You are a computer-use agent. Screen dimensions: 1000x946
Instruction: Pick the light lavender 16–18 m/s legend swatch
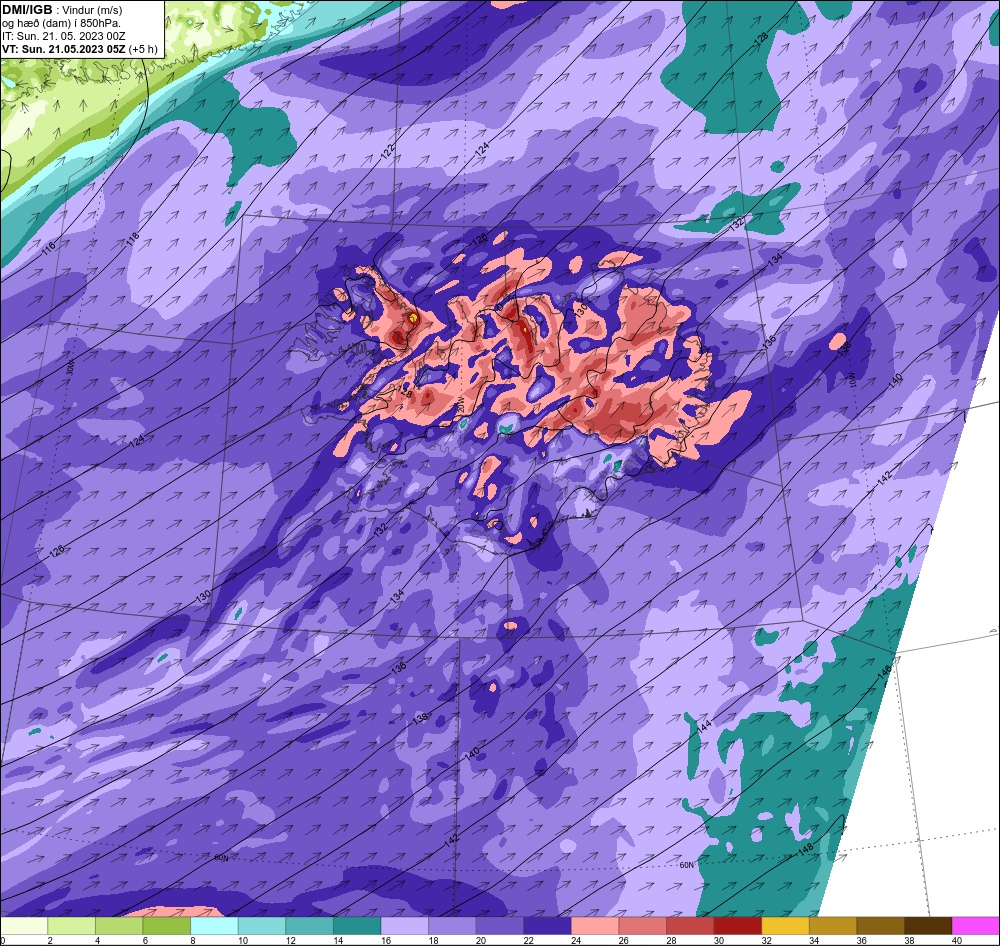(404, 926)
